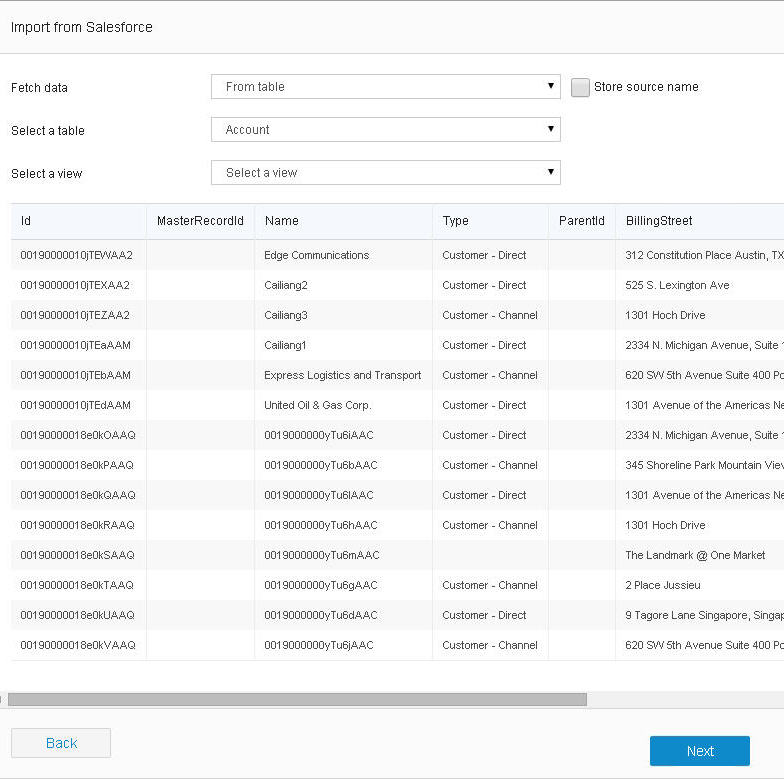
Task: Open the Fetch data dropdown
Action: 385,87
